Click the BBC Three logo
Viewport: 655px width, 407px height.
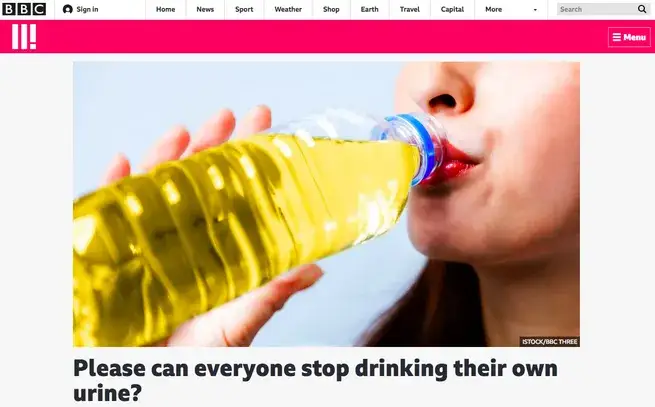[24, 37]
